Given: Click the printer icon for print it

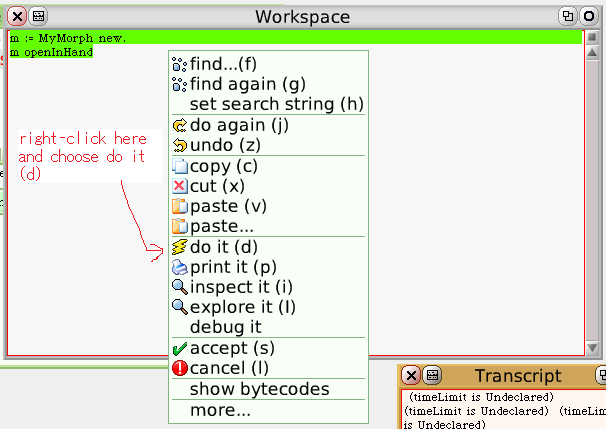Looking at the screenshot, I should tap(180, 267).
